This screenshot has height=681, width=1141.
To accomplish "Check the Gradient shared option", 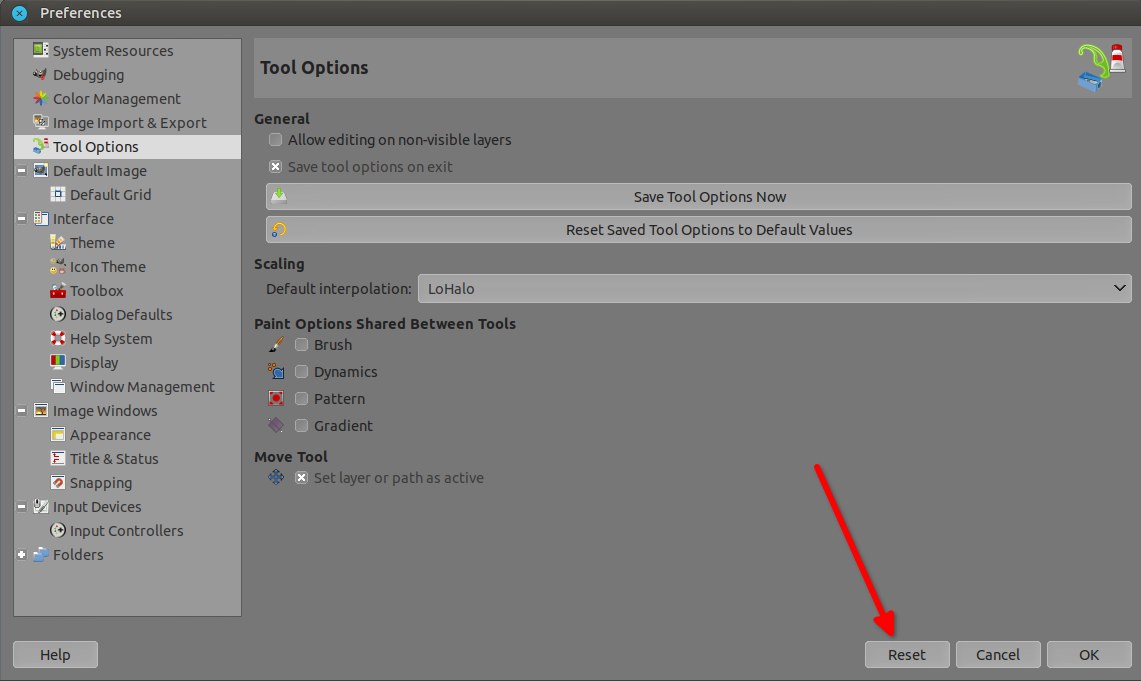I will 301,425.
